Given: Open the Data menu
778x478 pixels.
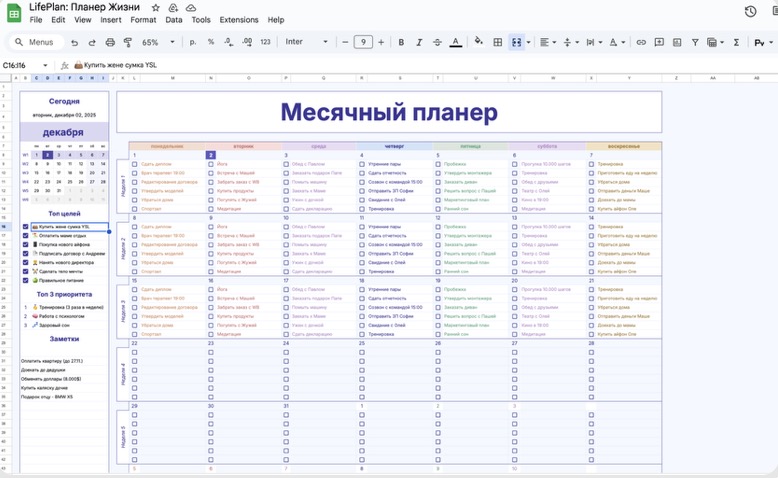Looking at the screenshot, I should 174,20.
